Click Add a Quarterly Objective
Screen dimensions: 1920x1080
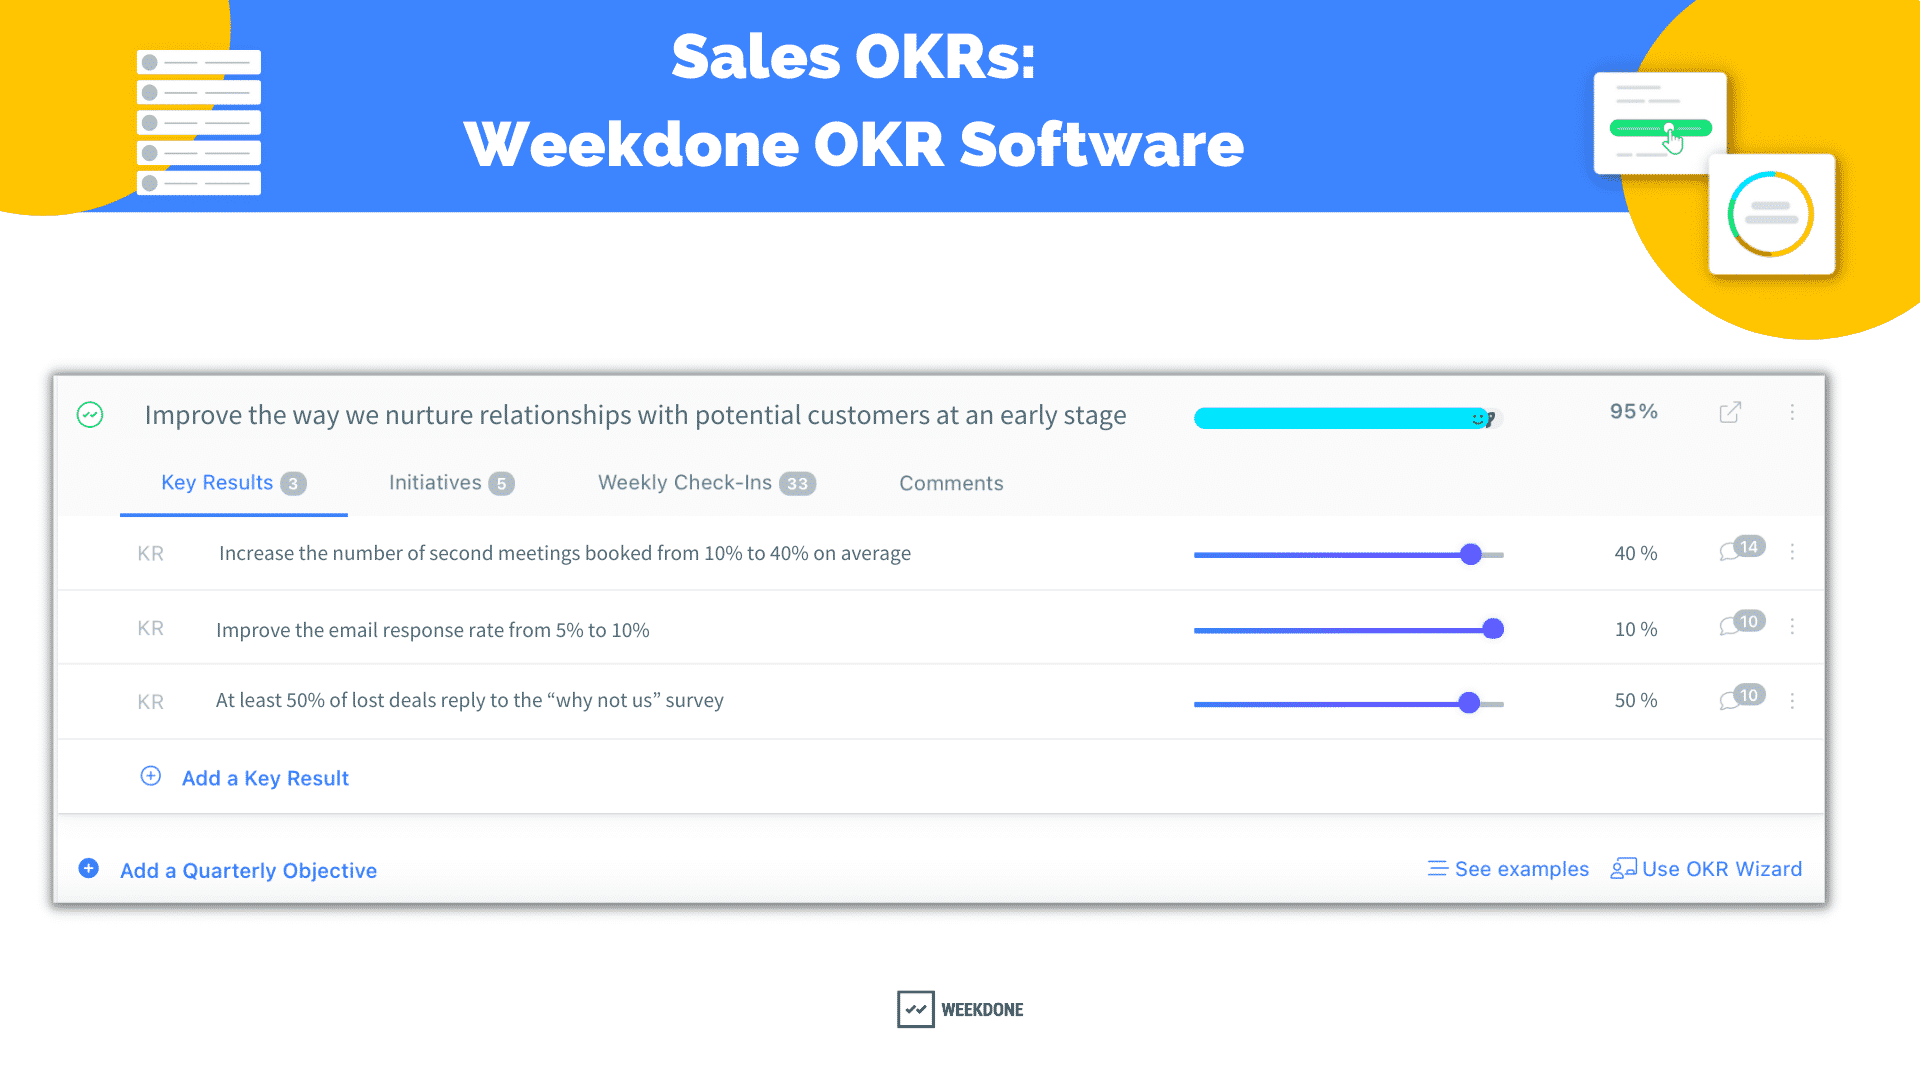pos(248,870)
